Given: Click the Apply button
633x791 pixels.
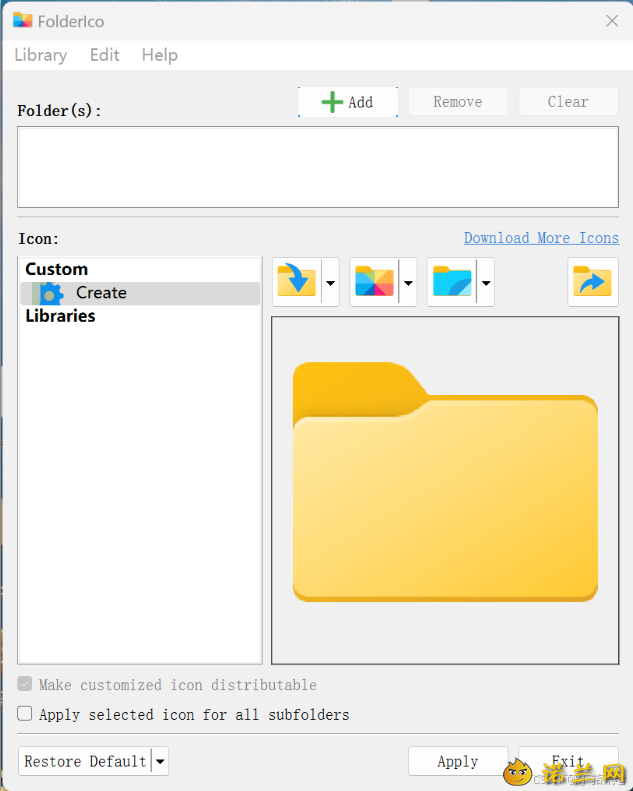Looking at the screenshot, I should [458, 761].
